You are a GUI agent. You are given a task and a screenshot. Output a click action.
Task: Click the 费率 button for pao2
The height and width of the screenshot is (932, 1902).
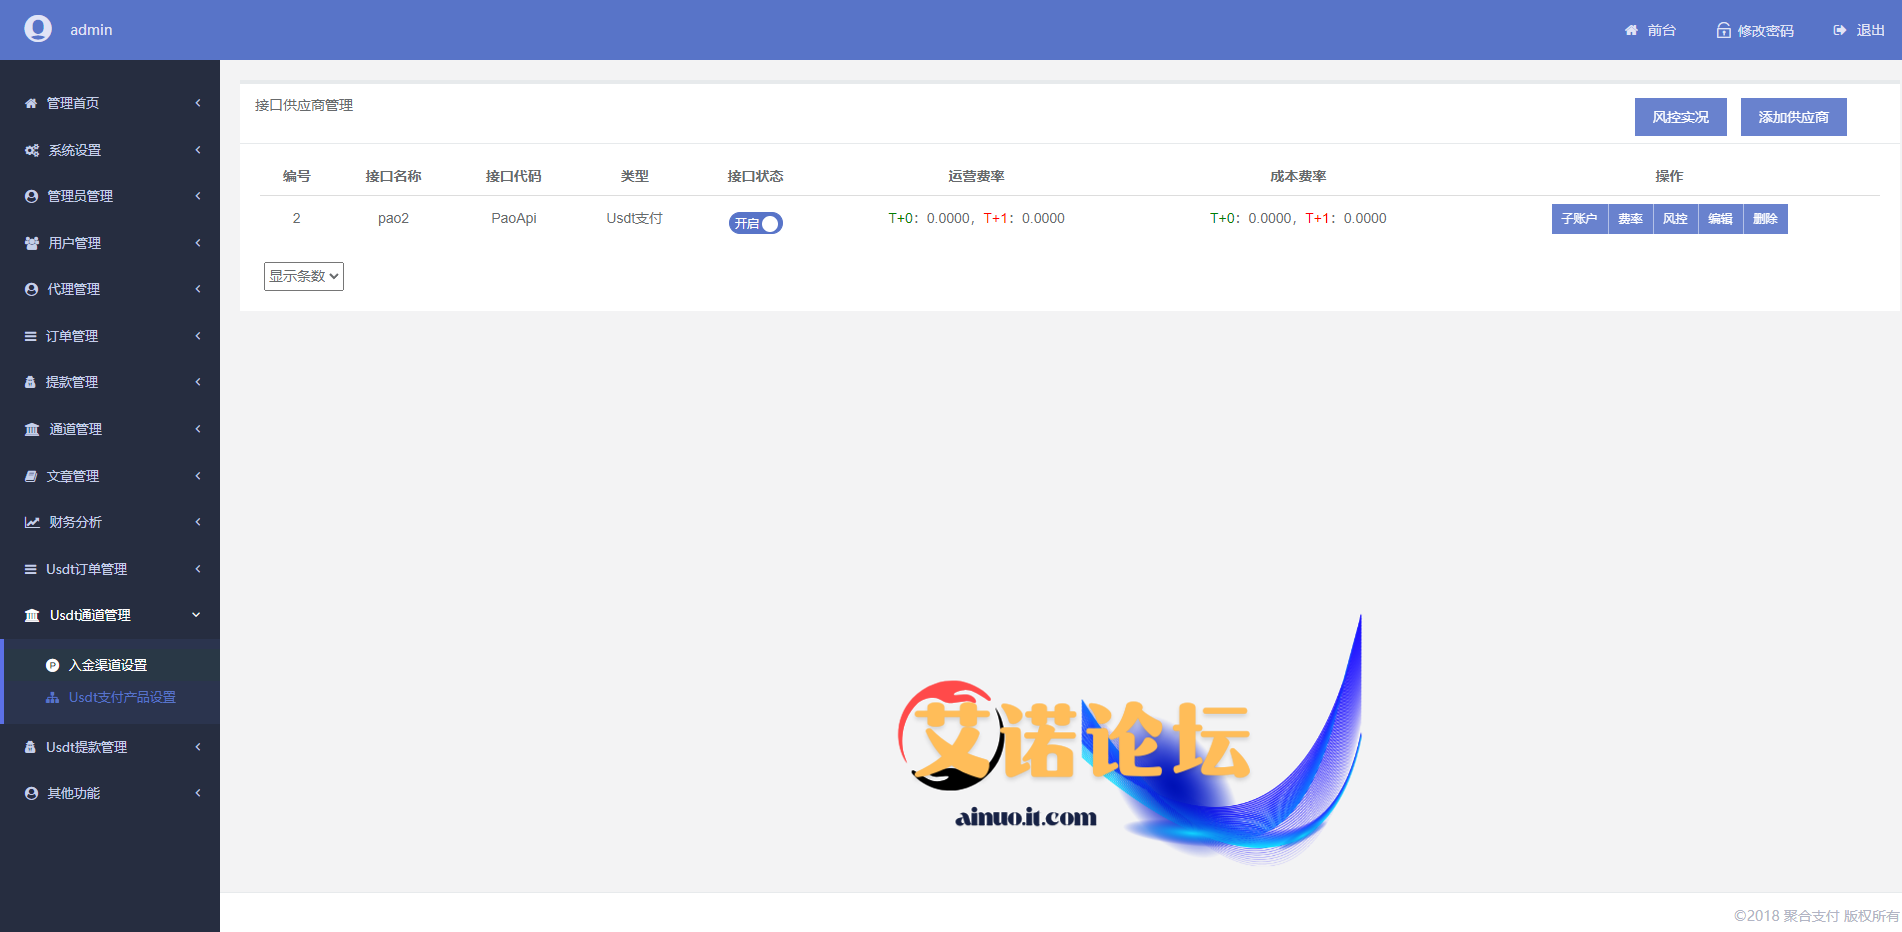pos(1630,219)
